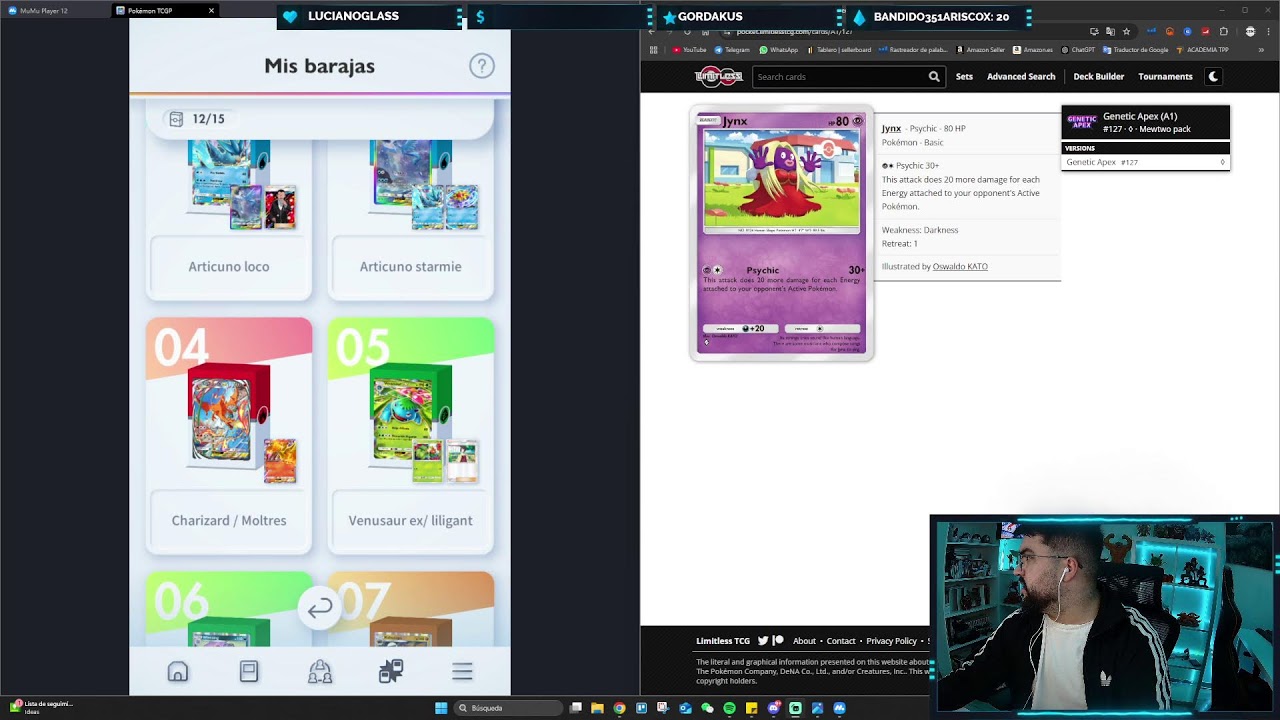This screenshot has height=720, width=1280.
Task: Open Sticky Notes from the taskbar
Action: (751, 708)
